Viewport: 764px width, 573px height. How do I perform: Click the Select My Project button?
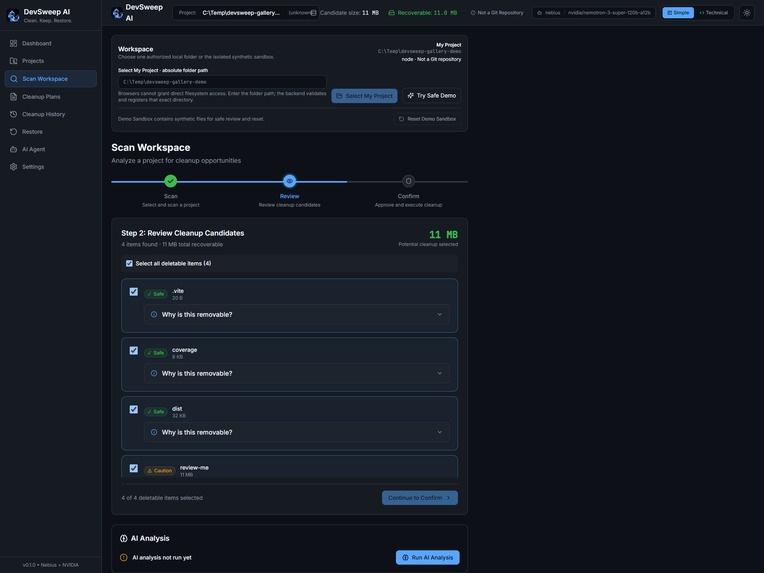(x=364, y=96)
